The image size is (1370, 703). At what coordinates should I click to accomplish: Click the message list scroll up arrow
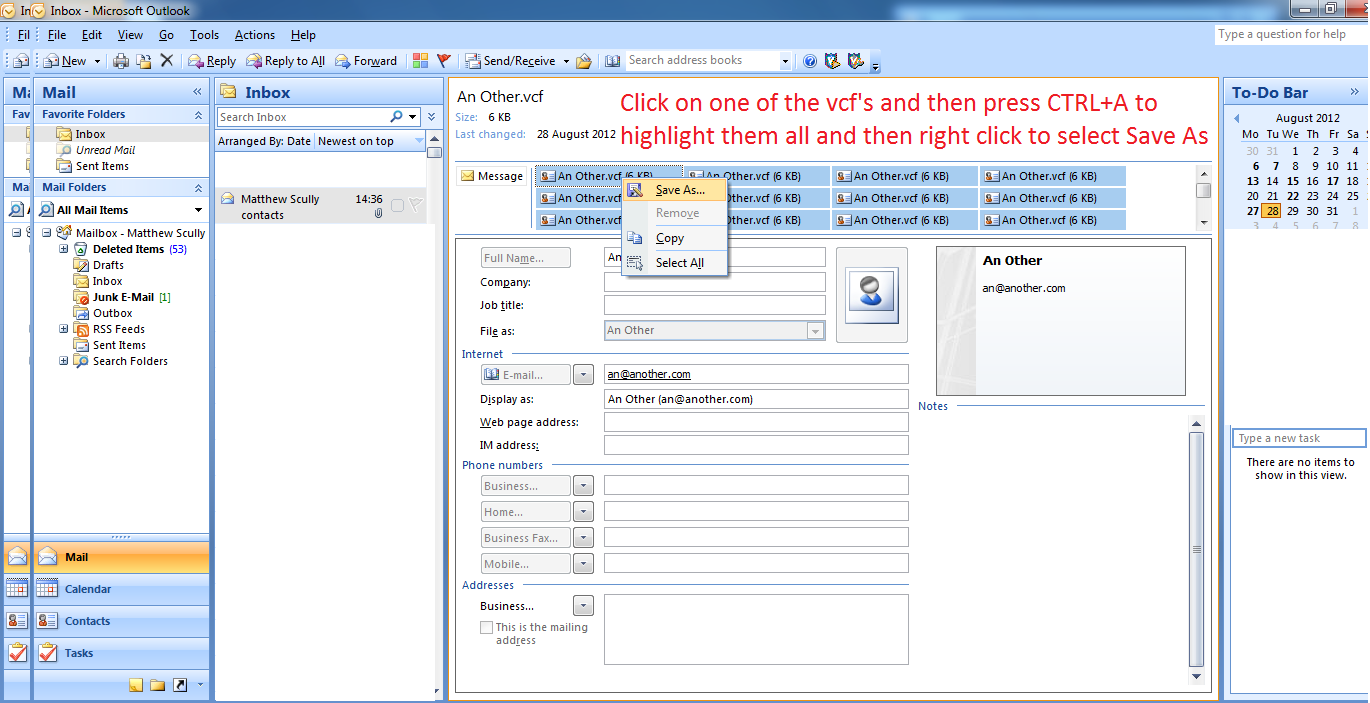point(434,140)
